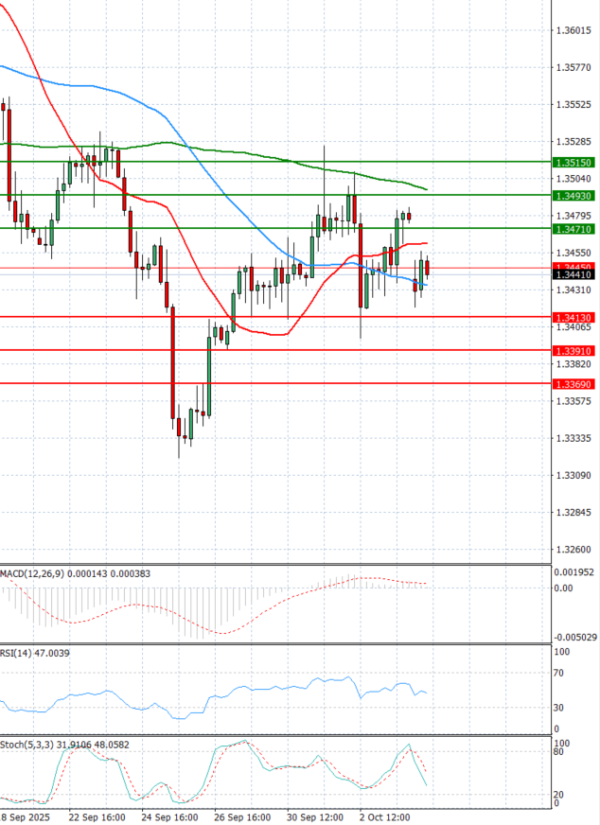This screenshot has width=600, height=825.
Task: Click the RSI scale 70 level label
Action: tap(562, 674)
